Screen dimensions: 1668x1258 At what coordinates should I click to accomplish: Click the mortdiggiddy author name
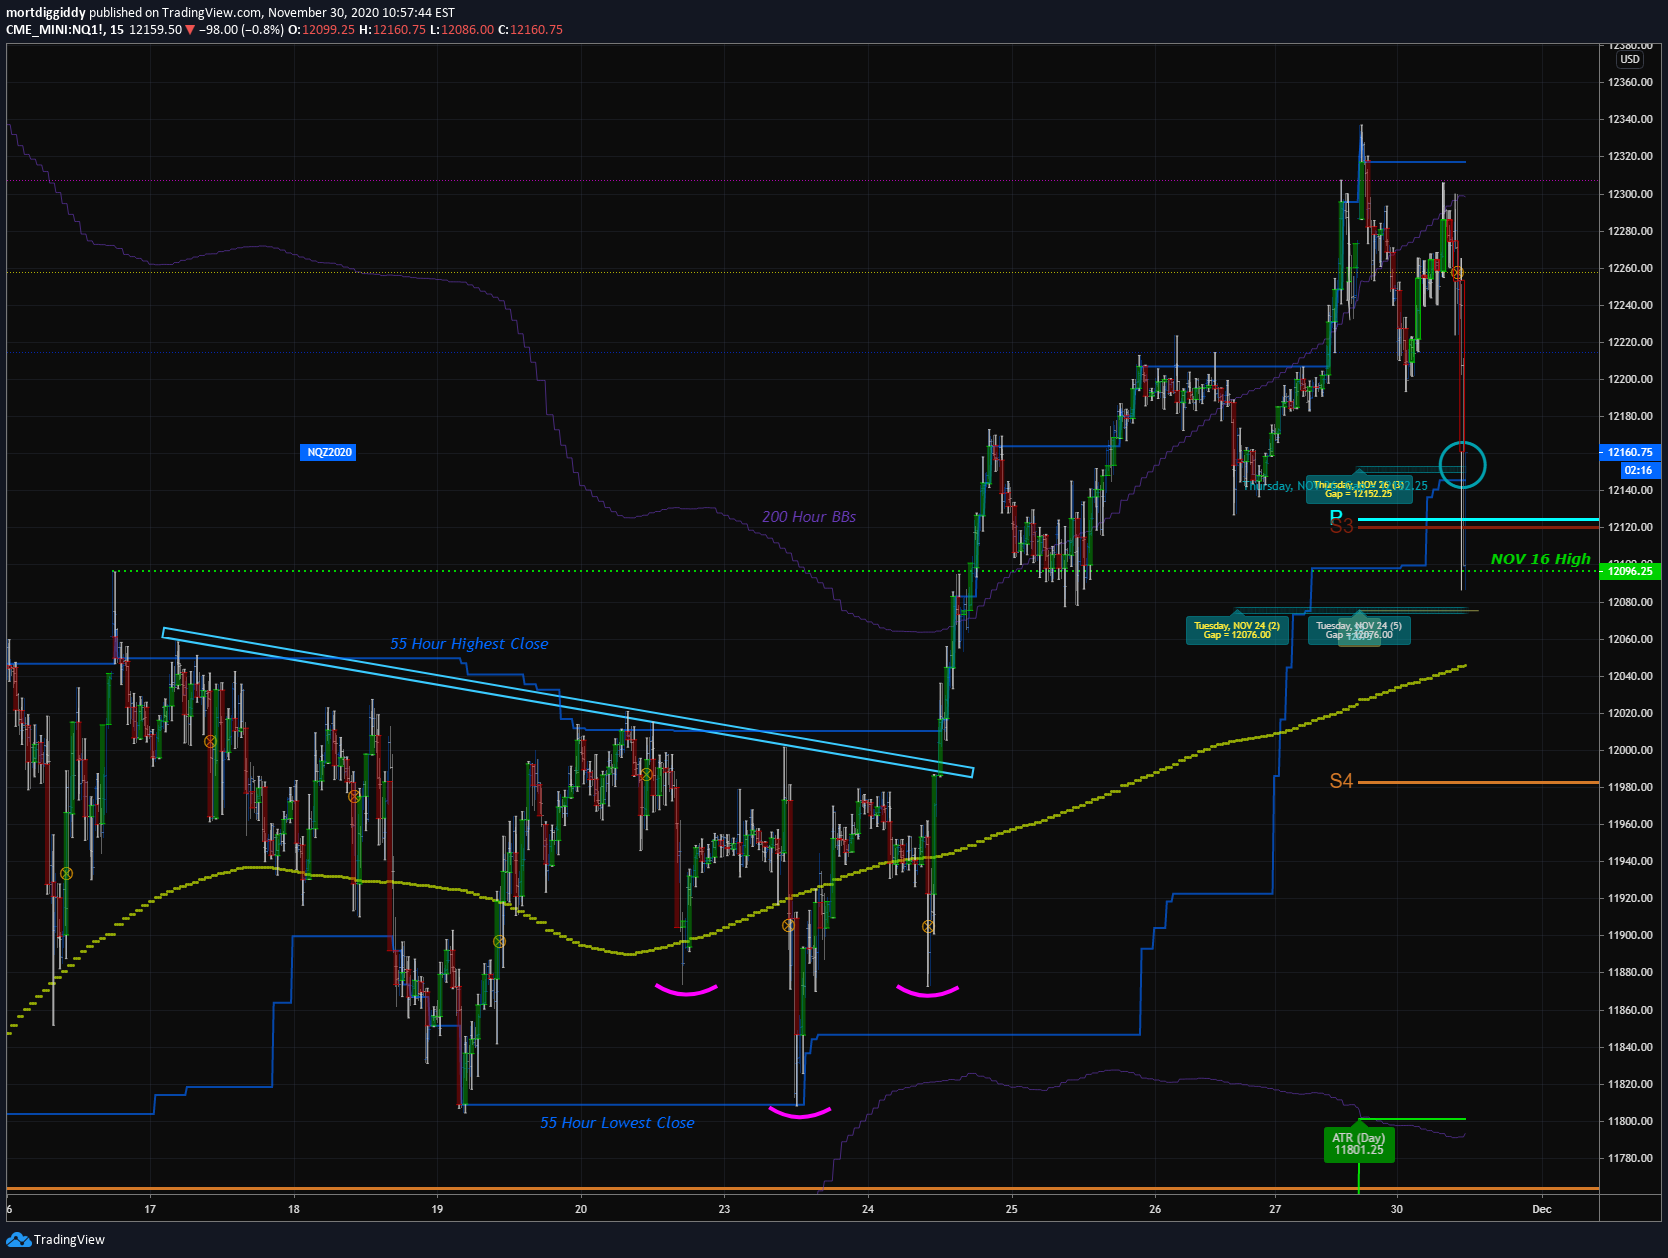point(46,13)
